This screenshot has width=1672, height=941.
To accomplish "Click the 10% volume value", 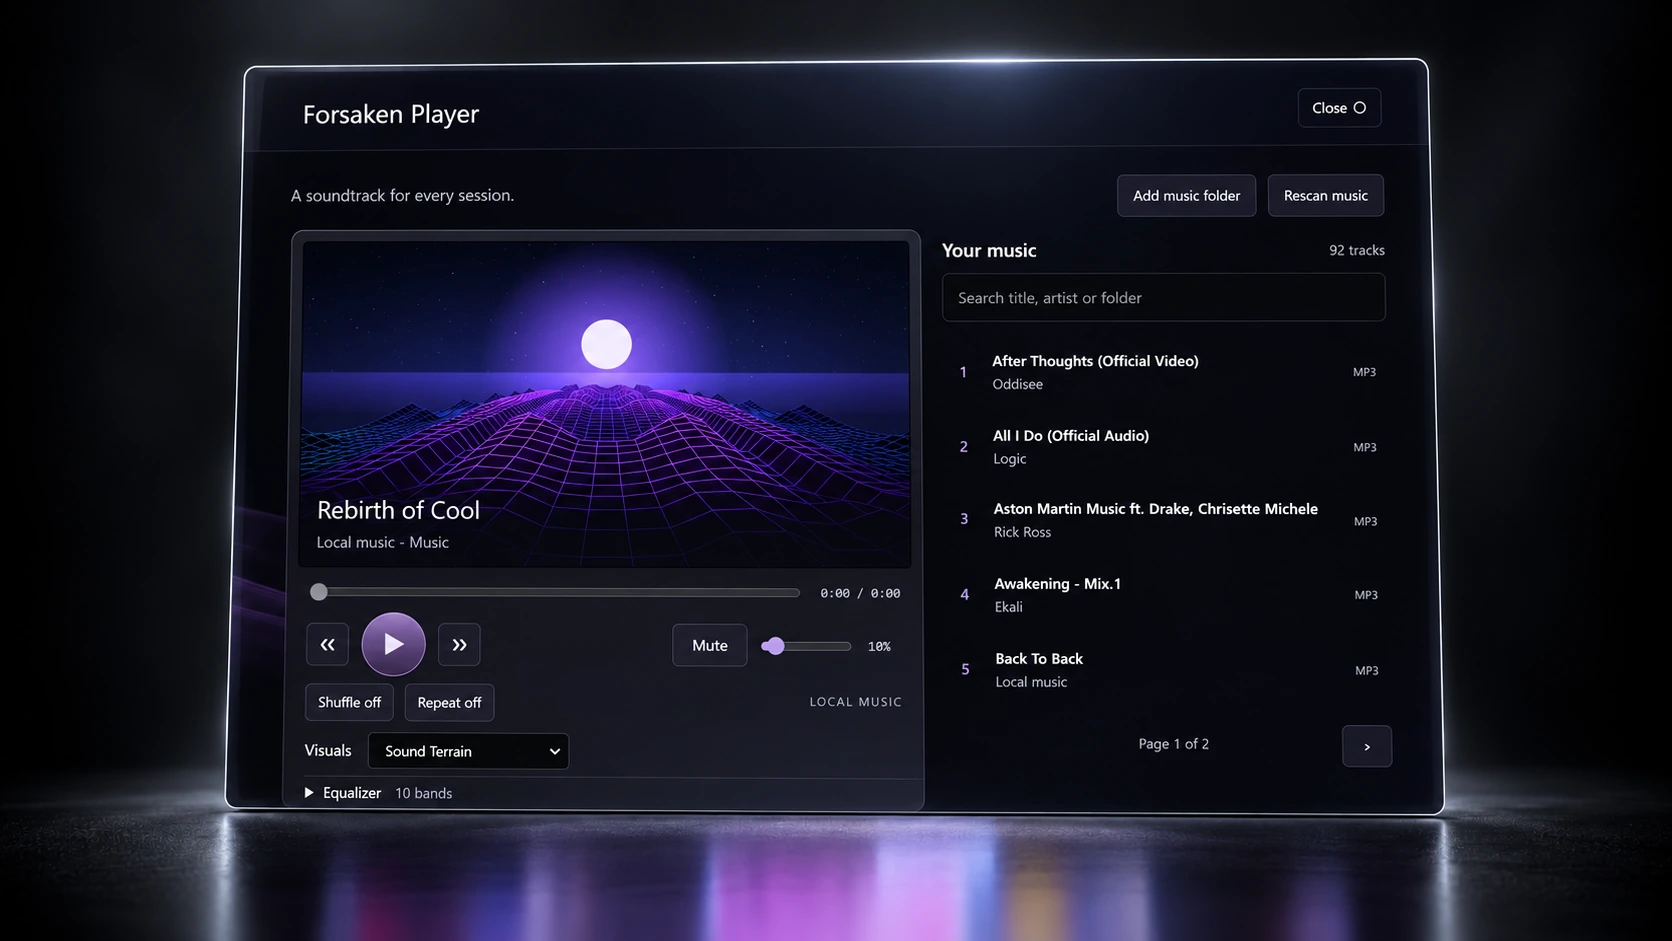I will point(879,646).
